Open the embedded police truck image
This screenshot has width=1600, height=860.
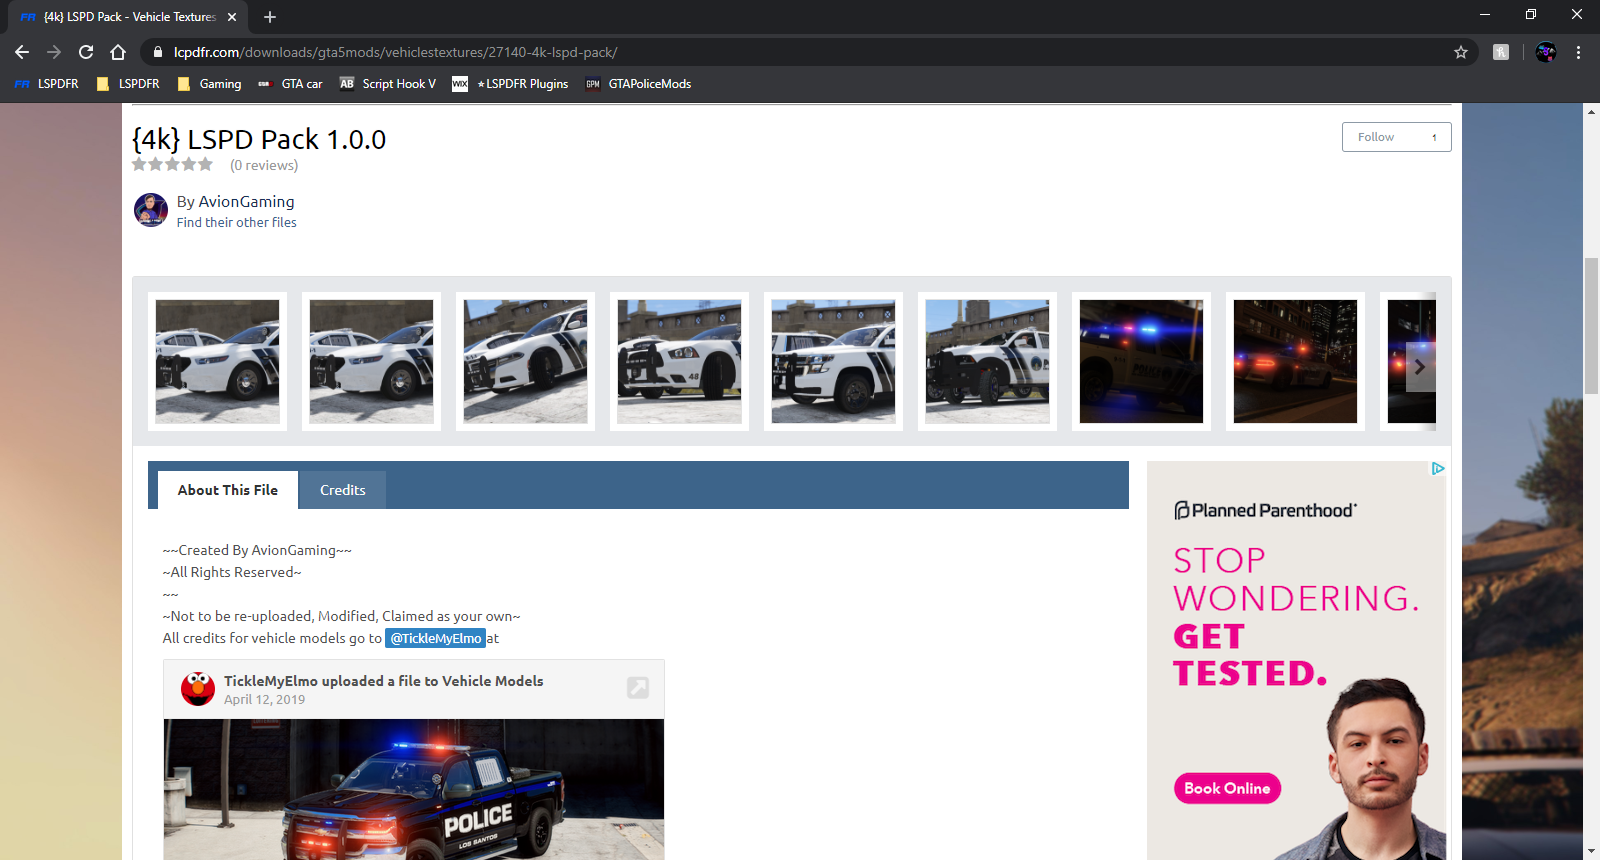(414, 789)
